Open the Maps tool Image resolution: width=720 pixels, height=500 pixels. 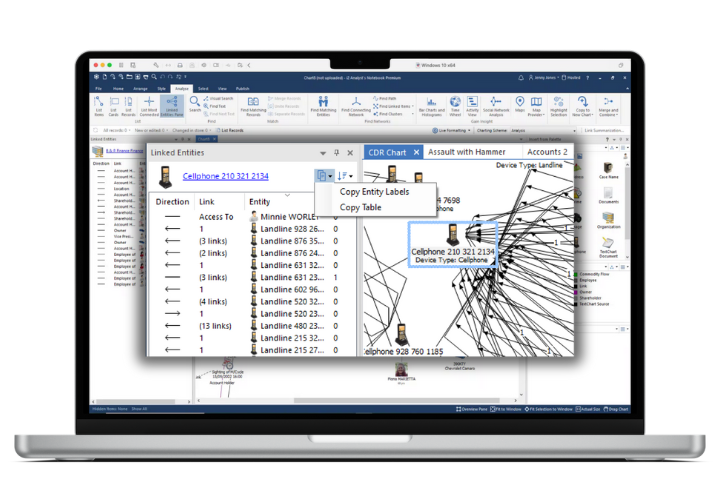tap(520, 104)
